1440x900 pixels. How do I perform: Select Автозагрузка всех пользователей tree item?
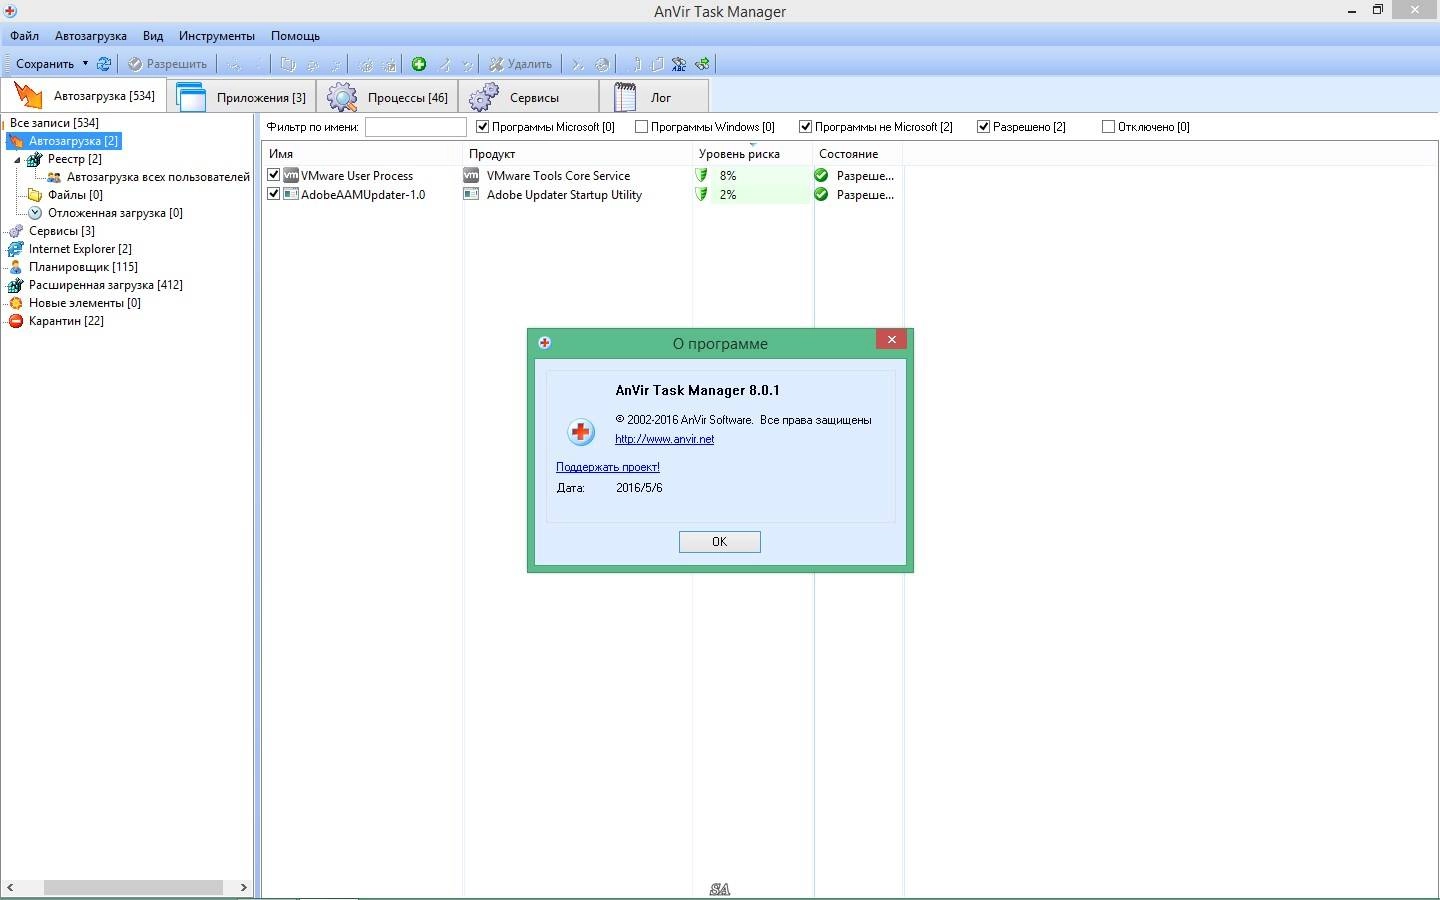158,177
